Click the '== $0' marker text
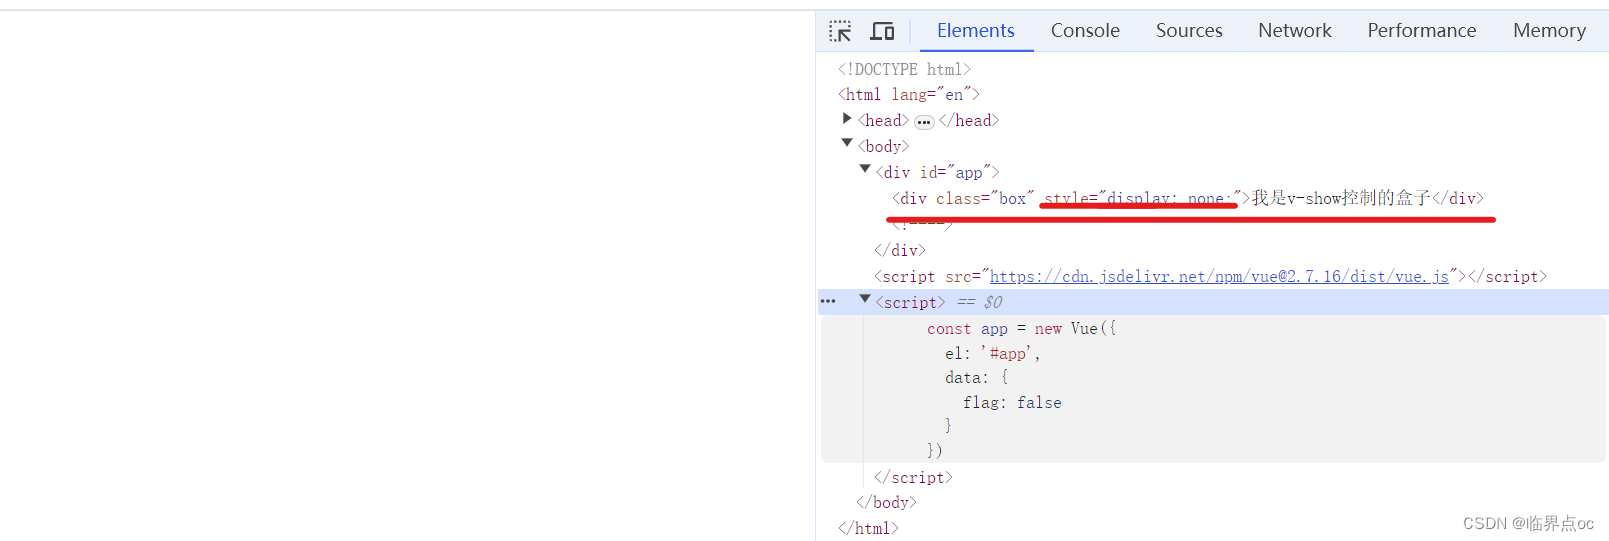The image size is (1609, 541). (979, 302)
